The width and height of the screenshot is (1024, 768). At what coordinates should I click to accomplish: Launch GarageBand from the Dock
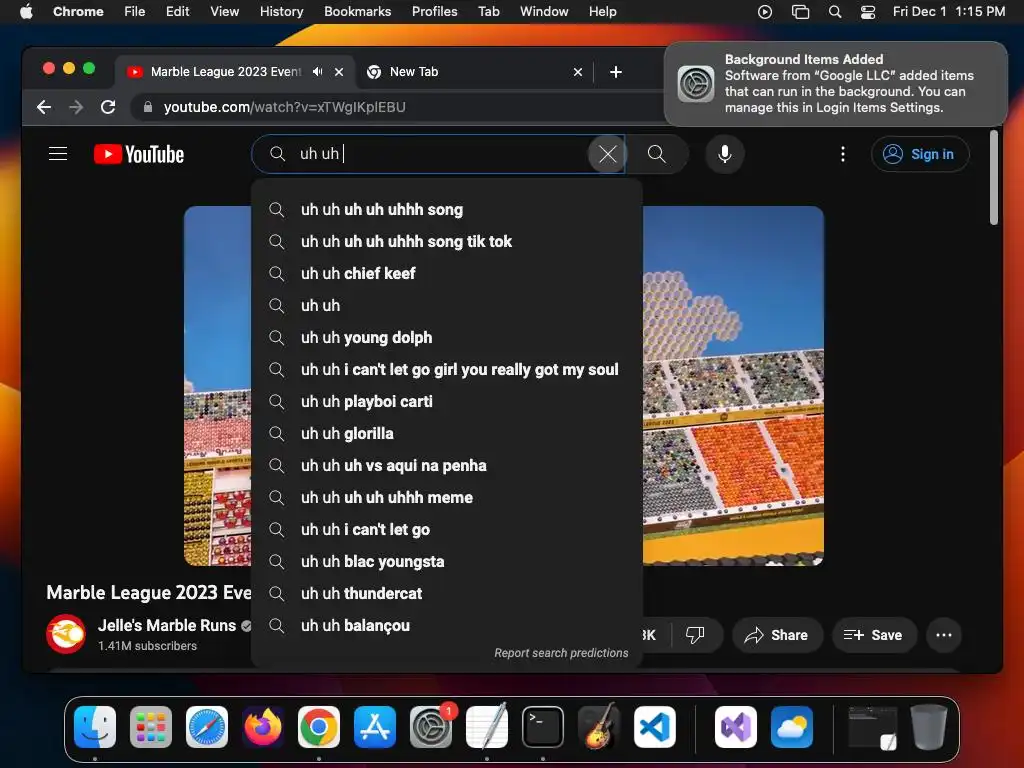tap(599, 727)
